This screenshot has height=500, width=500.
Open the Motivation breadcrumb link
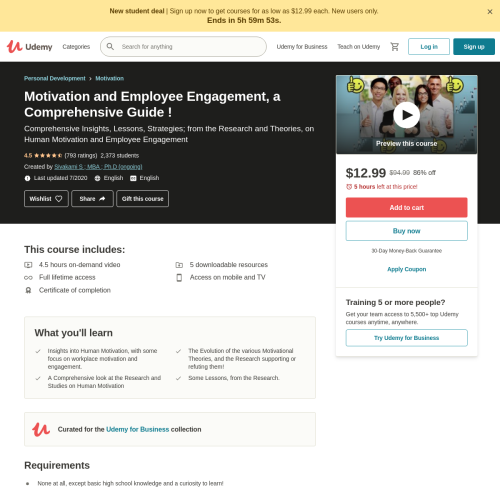110,78
